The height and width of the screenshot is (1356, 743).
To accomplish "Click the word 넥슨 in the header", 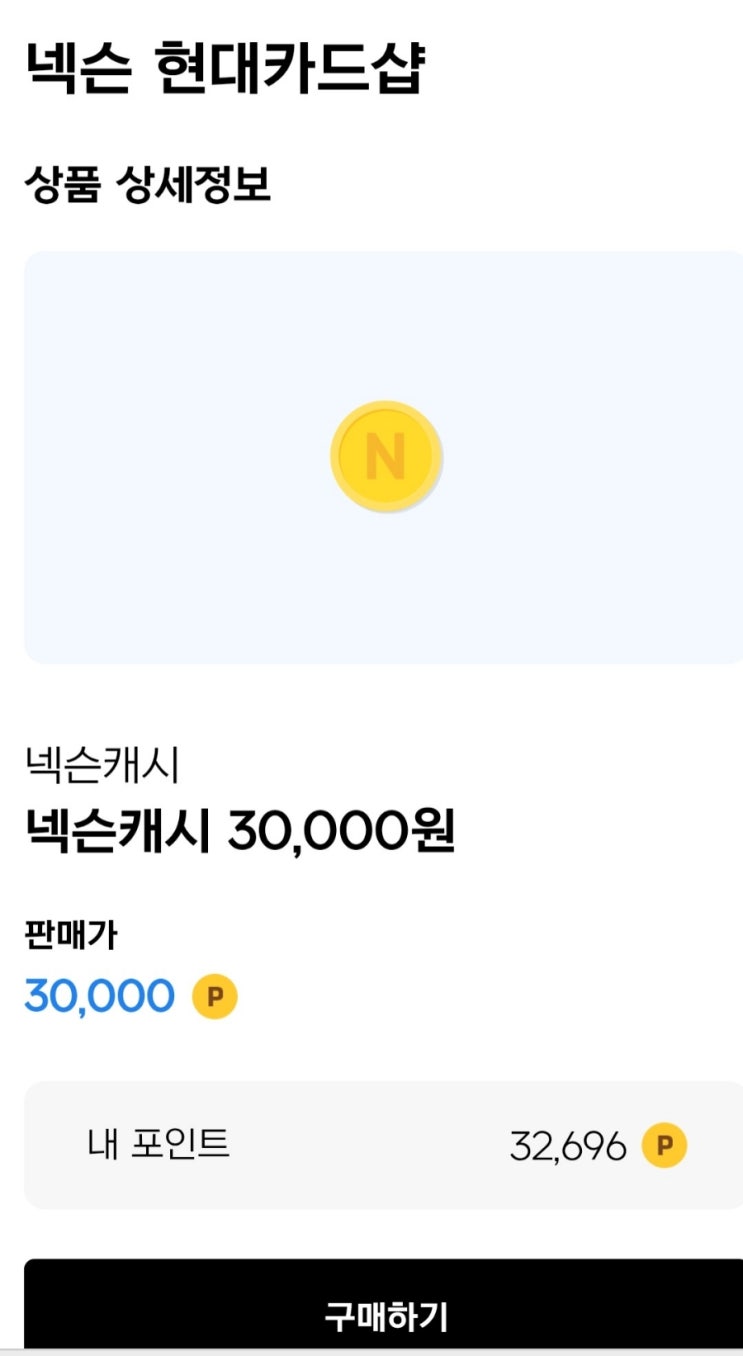I will 78,69.
